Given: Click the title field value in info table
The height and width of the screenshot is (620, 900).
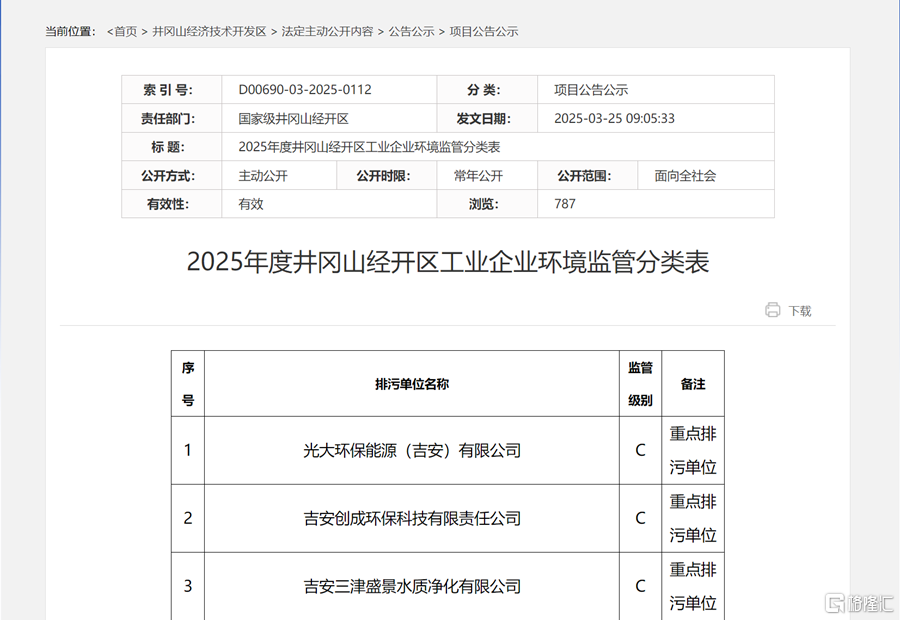Looking at the screenshot, I should 369,147.
